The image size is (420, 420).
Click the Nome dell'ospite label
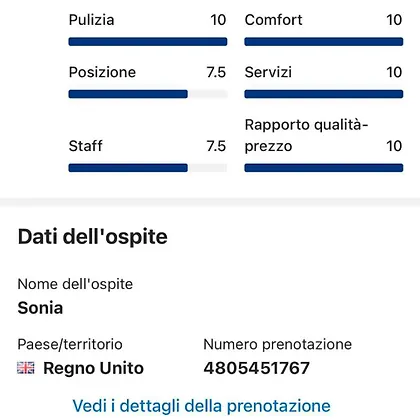(75, 284)
